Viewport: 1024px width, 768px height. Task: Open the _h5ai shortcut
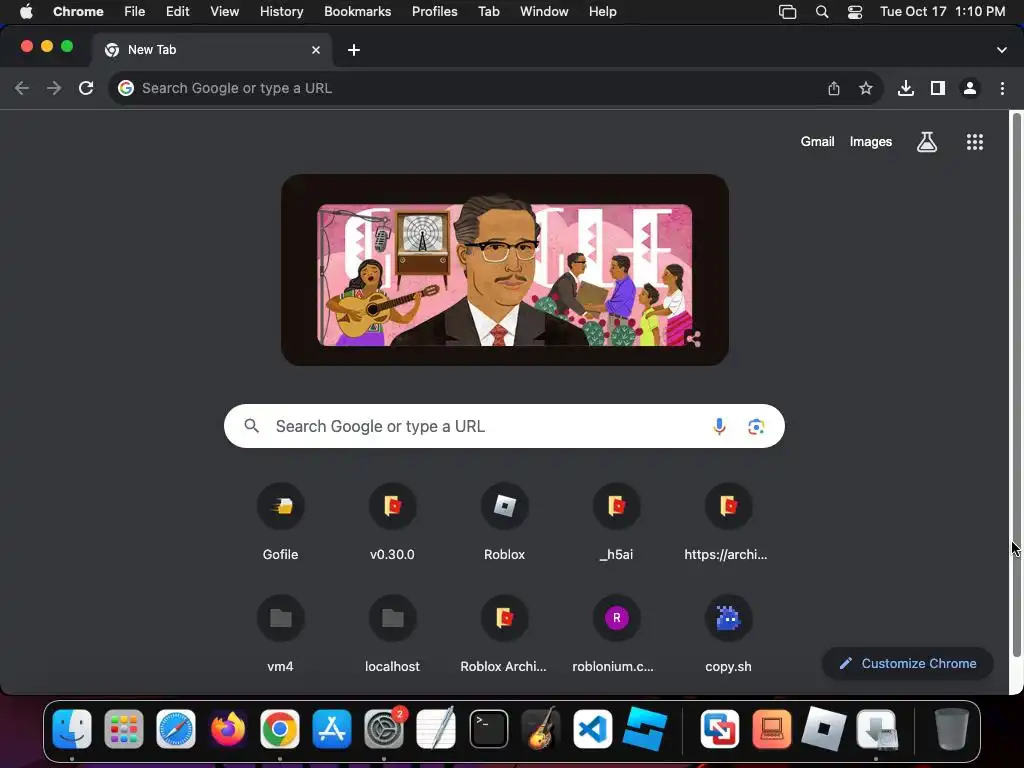[616, 523]
